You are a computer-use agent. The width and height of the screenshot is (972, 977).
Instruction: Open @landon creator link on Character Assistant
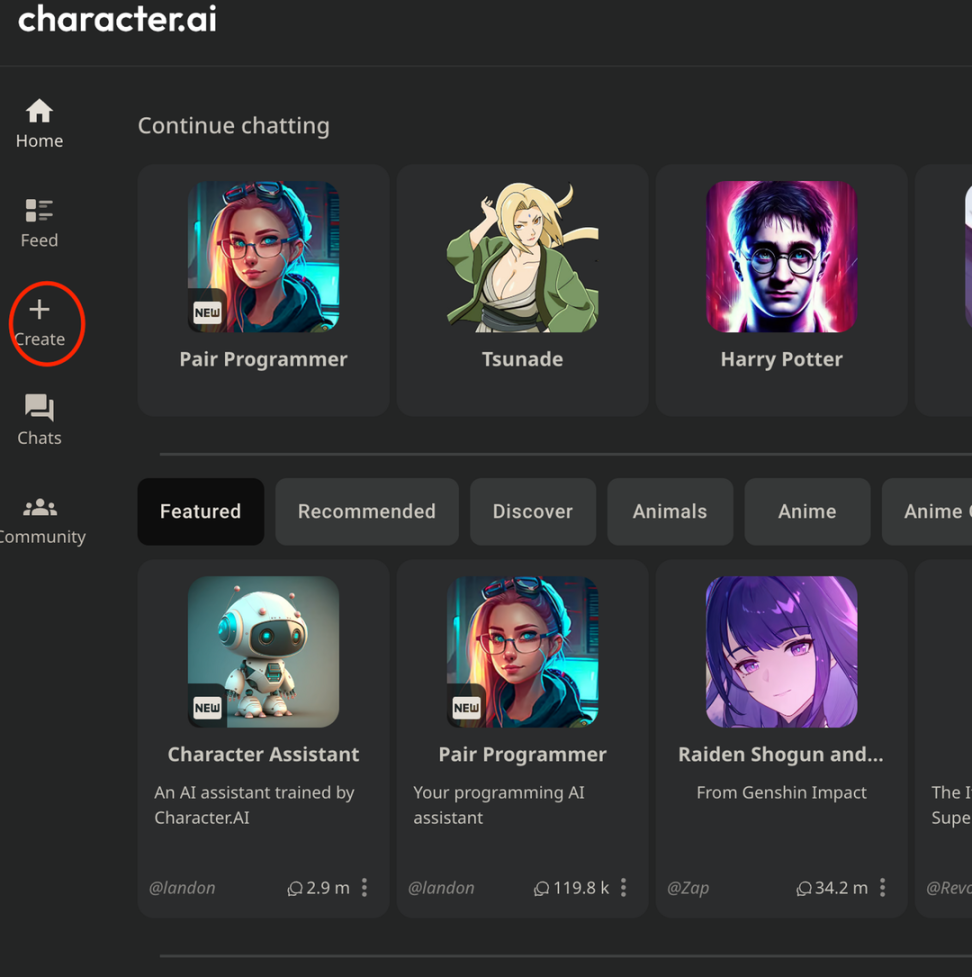point(182,887)
